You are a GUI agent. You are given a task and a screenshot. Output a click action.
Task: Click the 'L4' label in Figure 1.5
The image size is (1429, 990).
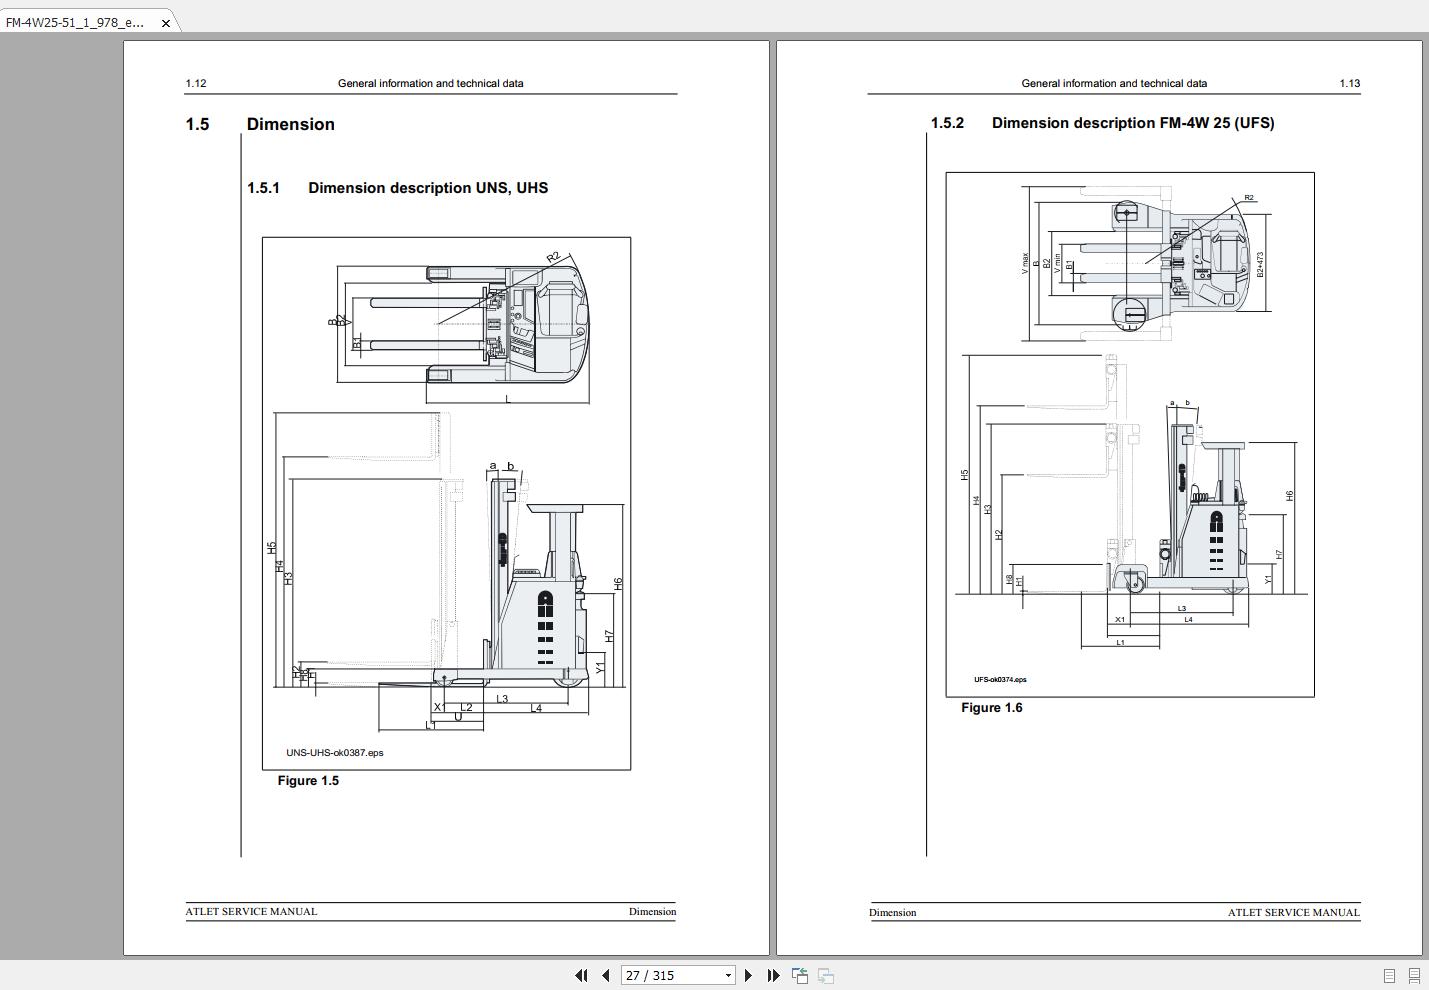click(536, 708)
